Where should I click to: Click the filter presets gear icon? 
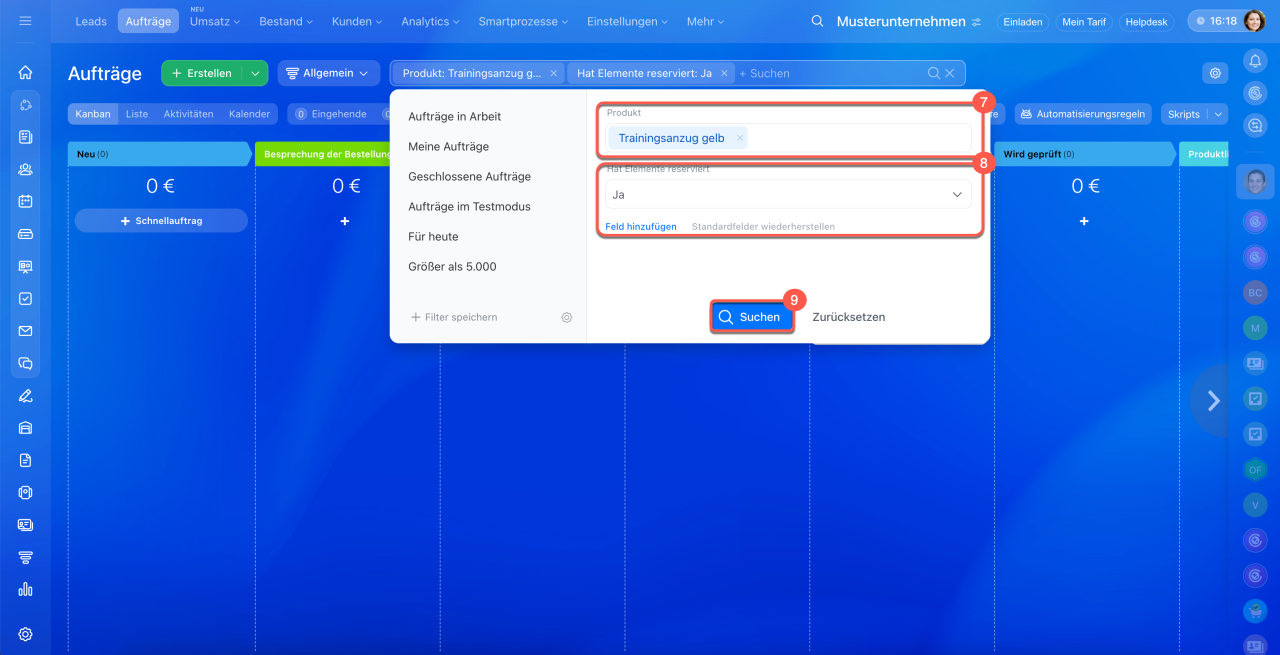point(566,317)
